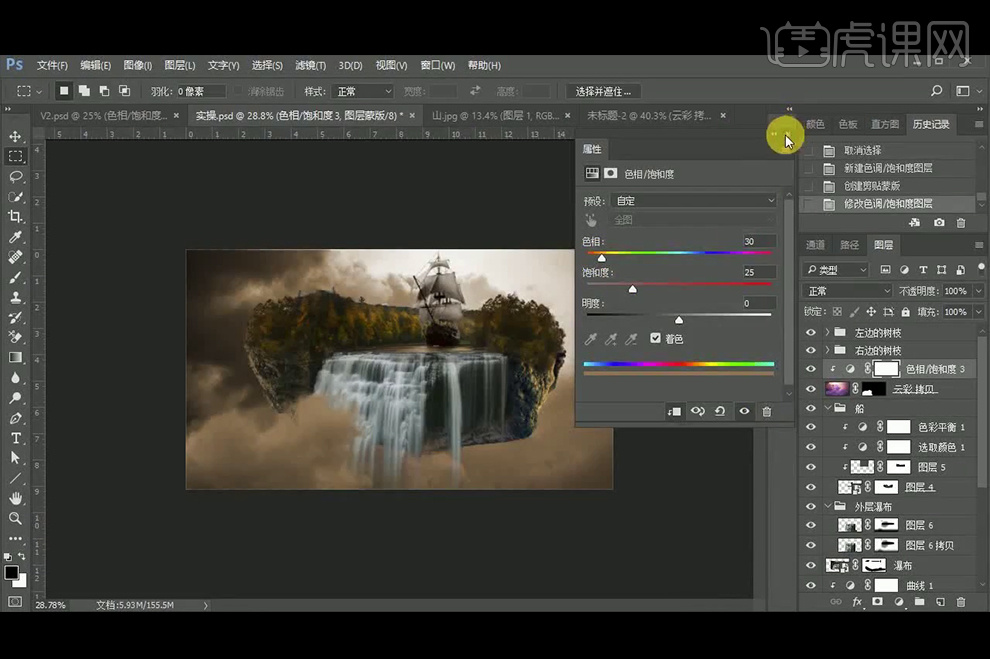Image resolution: width=990 pixels, height=659 pixels.
Task: Switch to the 通道 channels tab
Action: click(816, 245)
